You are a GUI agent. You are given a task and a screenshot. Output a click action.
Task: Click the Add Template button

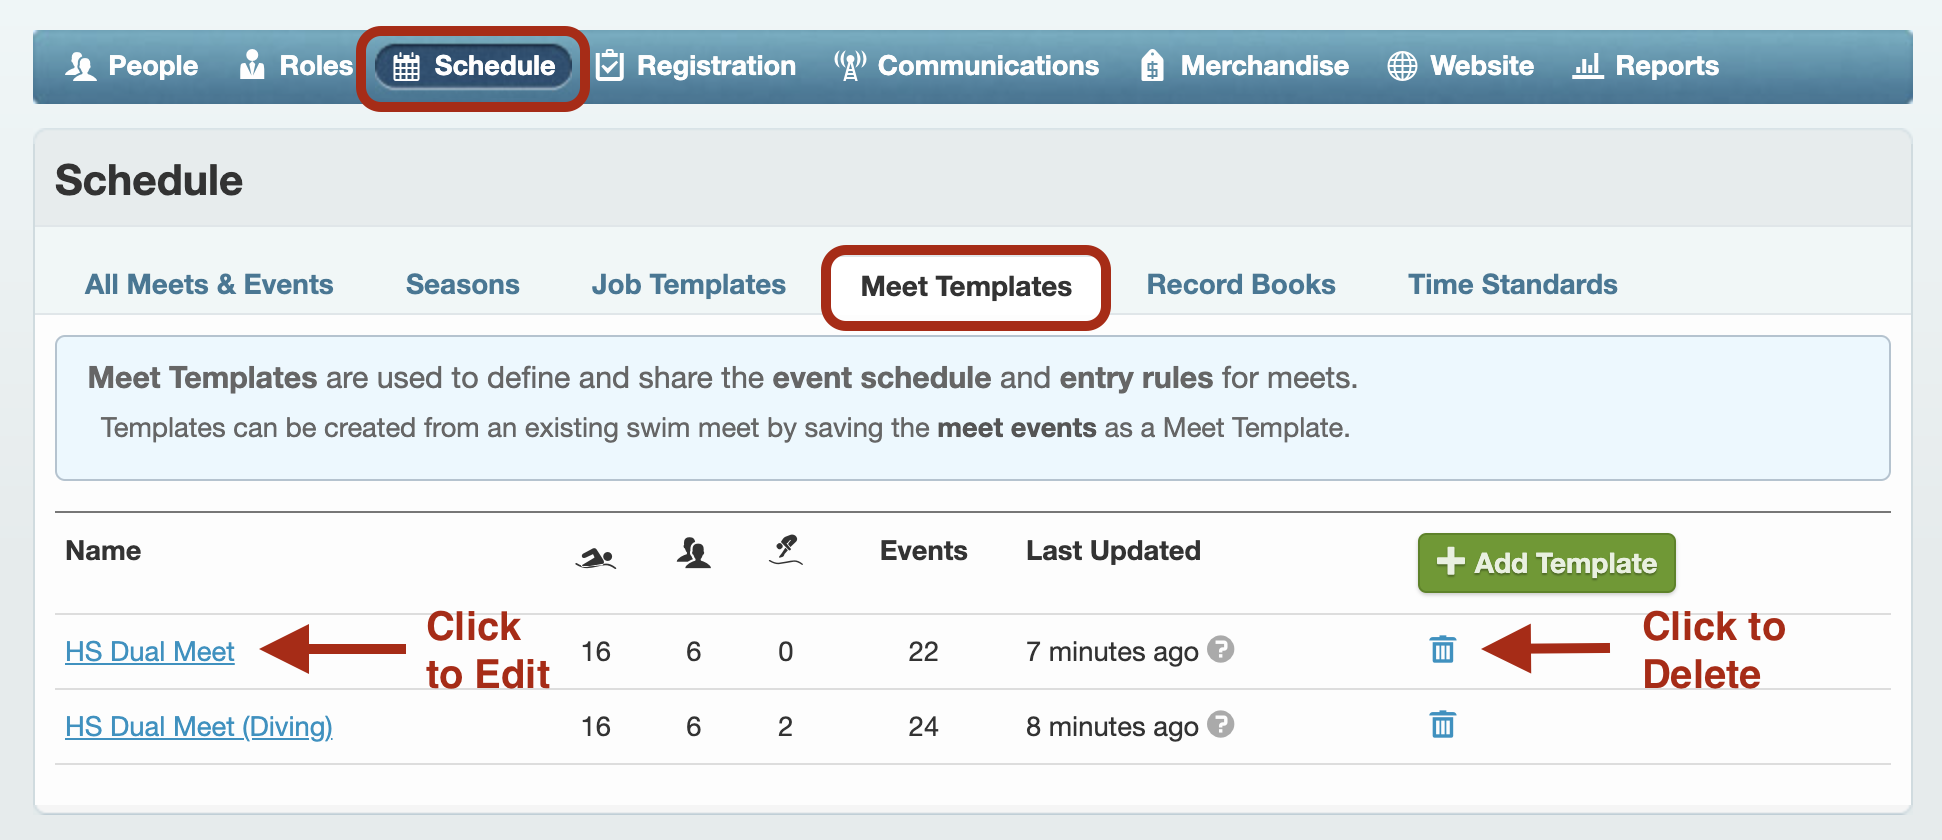coord(1546,563)
